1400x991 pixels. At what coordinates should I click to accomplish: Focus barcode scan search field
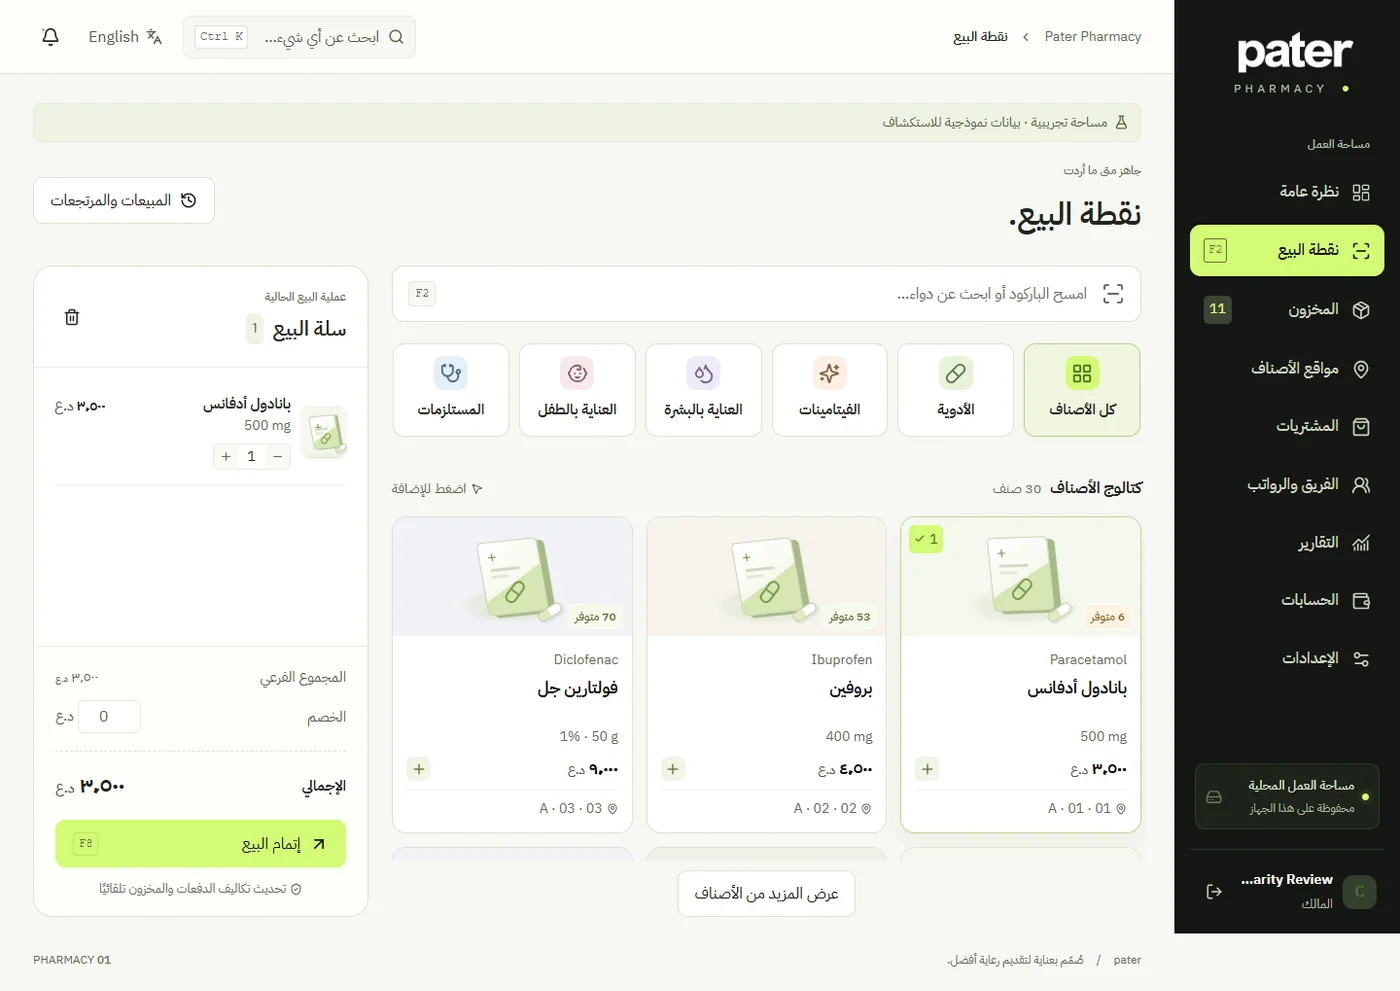(x=766, y=294)
